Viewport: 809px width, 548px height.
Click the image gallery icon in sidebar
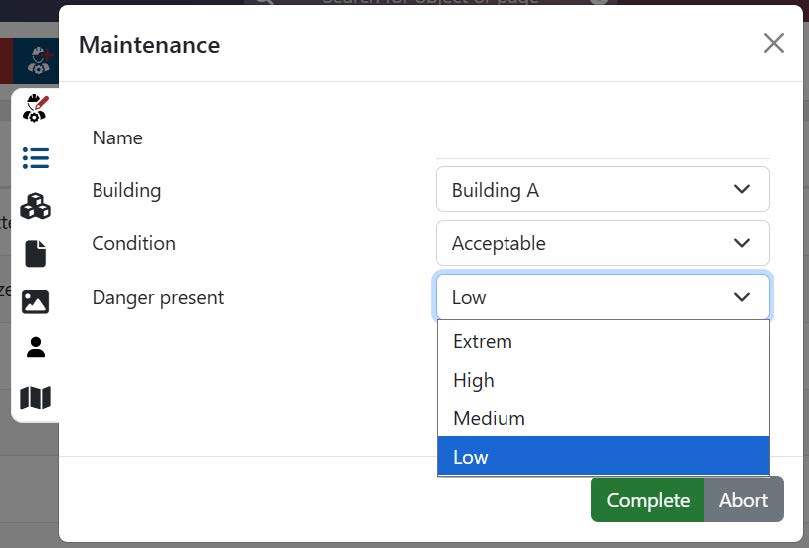point(36,301)
